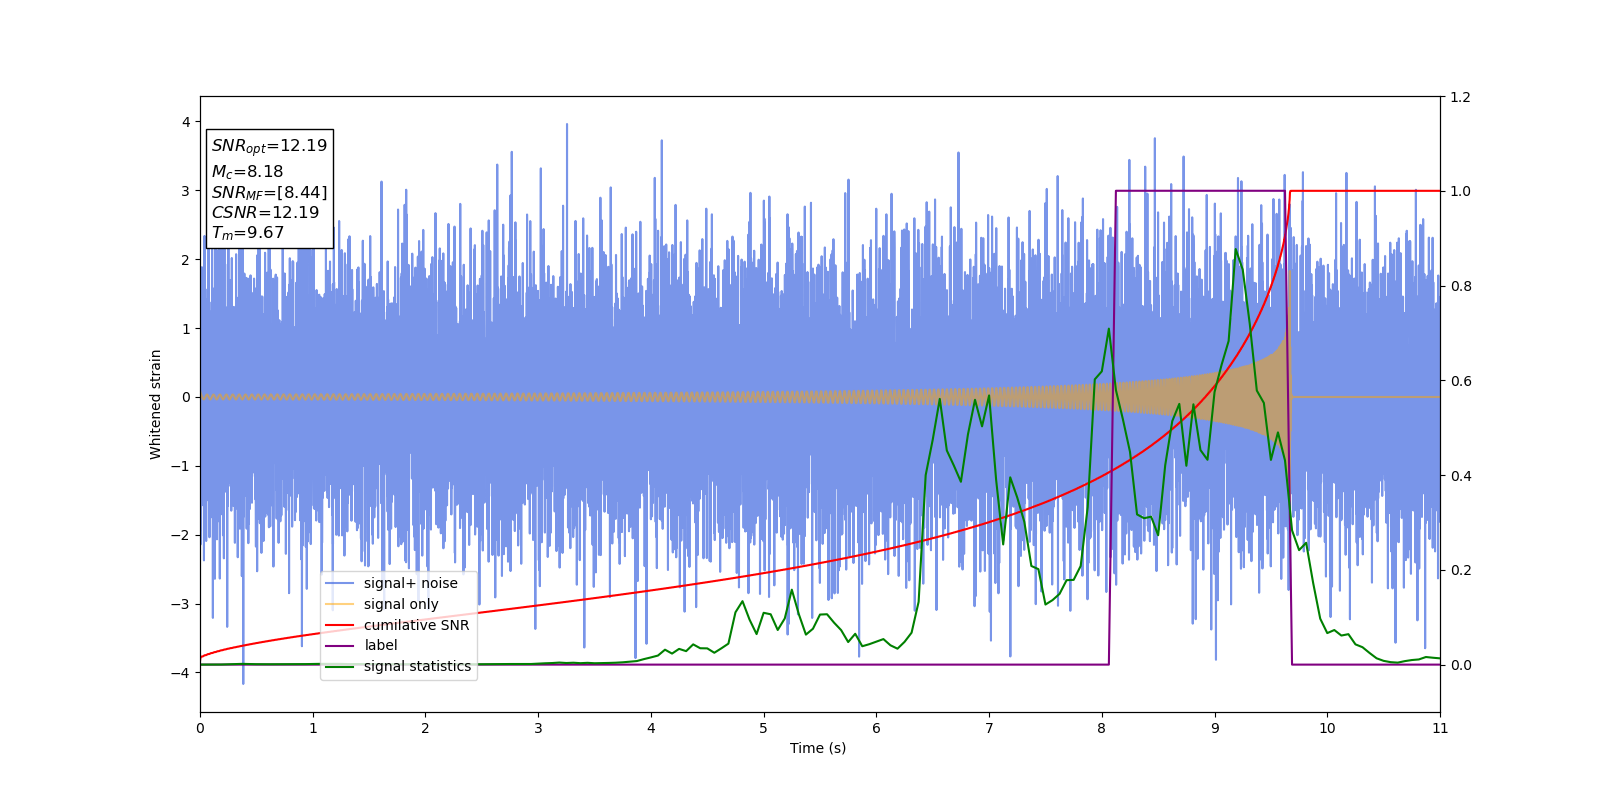Click the CSNR=12.19 annotation text
The width and height of the screenshot is (1600, 800).
(265, 213)
